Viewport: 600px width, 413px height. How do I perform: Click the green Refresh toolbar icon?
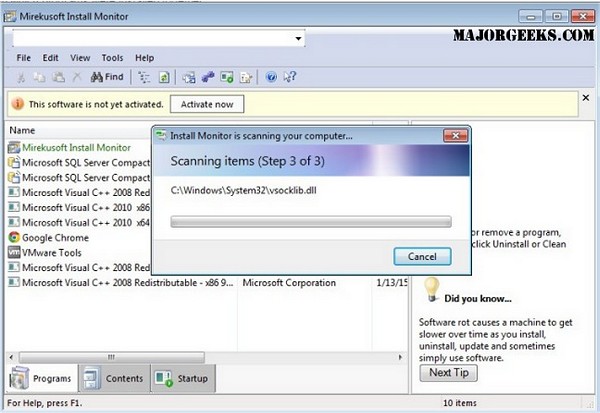tap(164, 77)
